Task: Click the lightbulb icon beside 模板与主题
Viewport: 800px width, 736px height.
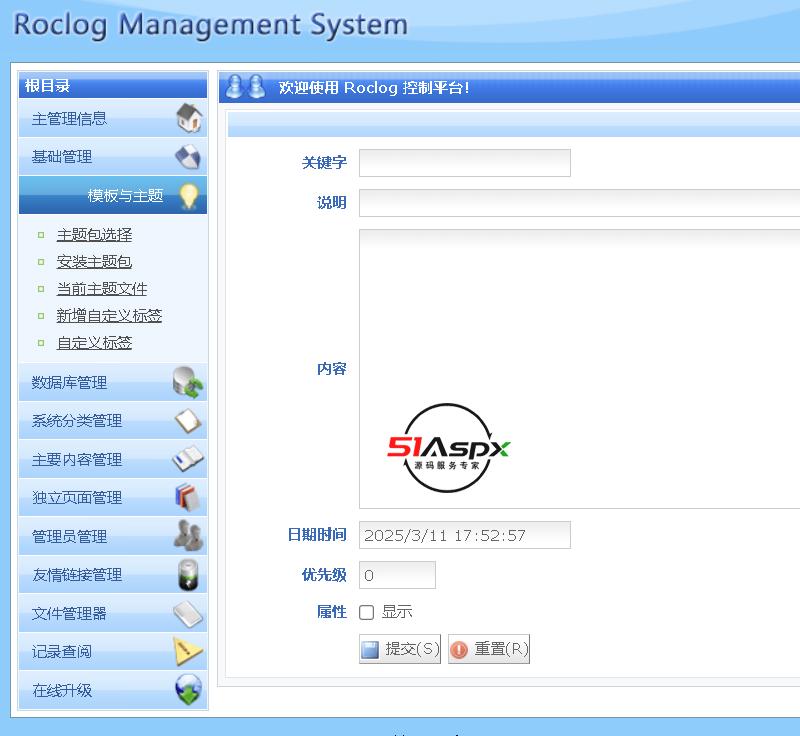Action: (x=189, y=196)
